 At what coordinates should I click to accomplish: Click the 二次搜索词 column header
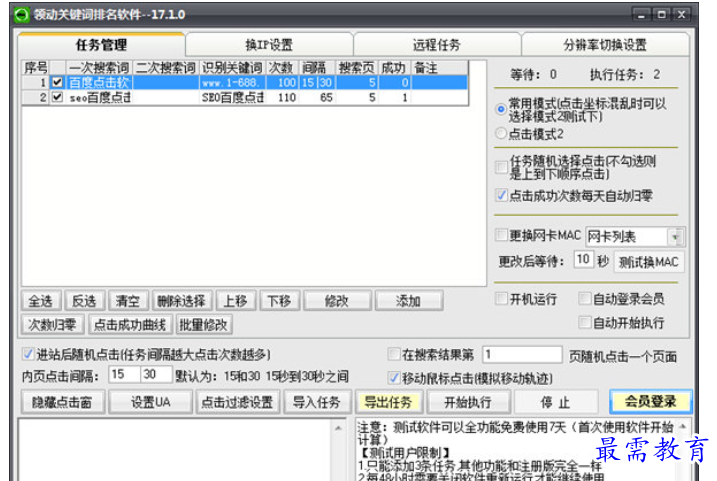tap(166, 68)
